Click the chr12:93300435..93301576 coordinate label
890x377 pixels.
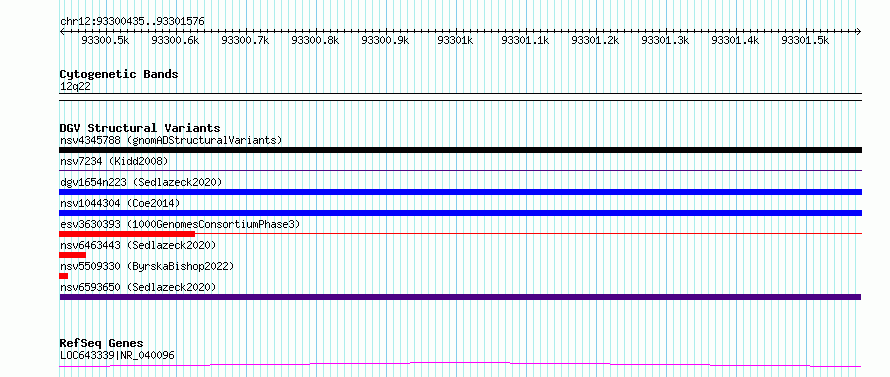point(132,22)
